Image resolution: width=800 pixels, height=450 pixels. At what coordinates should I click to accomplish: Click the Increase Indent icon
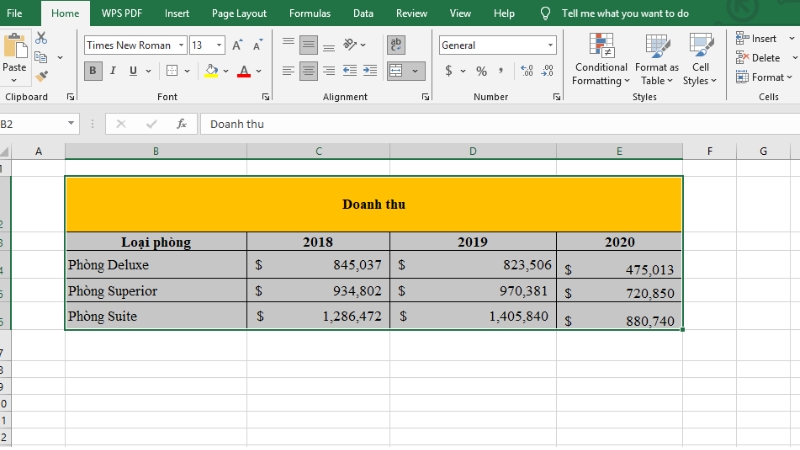coord(370,71)
